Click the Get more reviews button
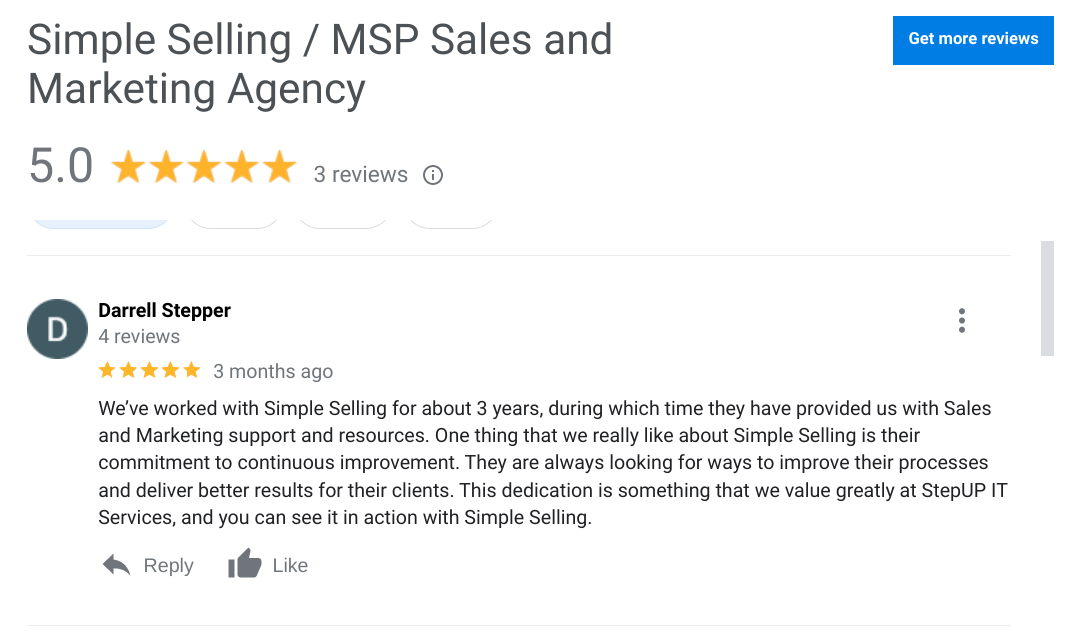The width and height of the screenshot is (1076, 644). pos(973,40)
